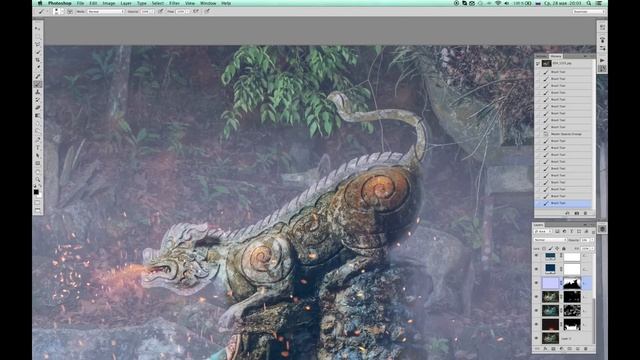Create new adjustment layer icon

click(x=562, y=349)
